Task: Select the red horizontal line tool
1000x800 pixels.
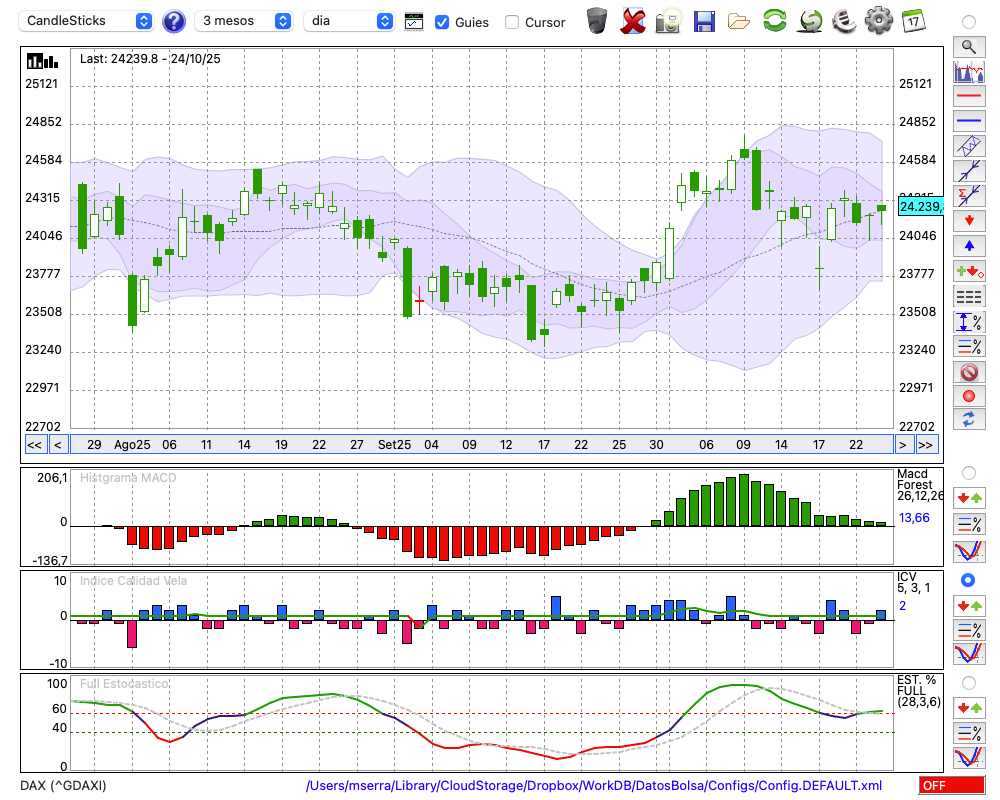Action: coord(969,96)
